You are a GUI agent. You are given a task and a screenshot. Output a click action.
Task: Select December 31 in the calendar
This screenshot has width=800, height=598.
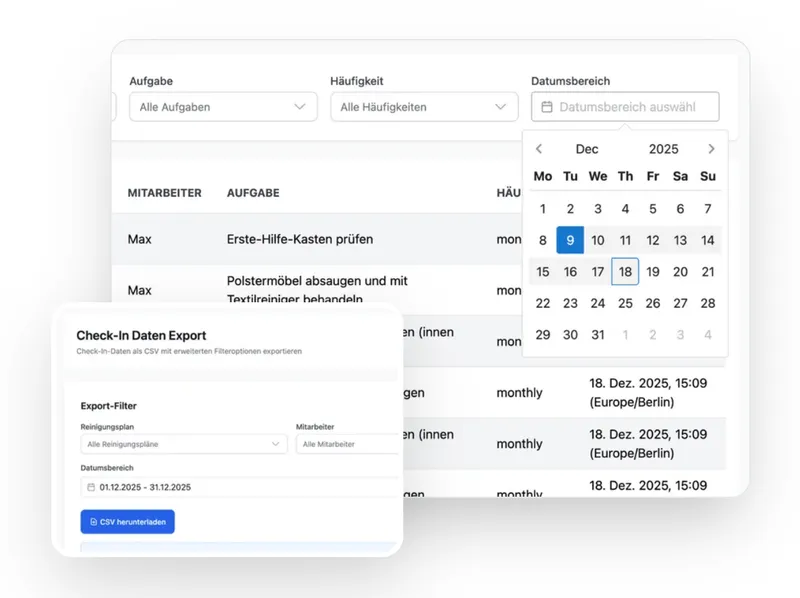(x=597, y=335)
